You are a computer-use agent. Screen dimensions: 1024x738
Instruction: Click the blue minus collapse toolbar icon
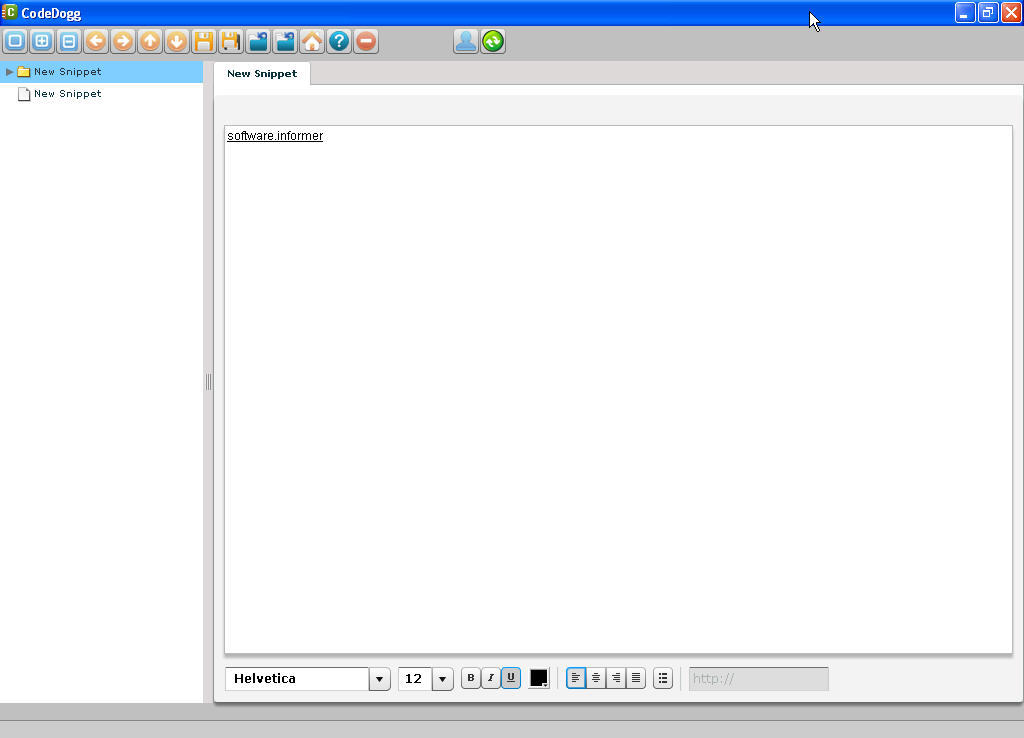(x=69, y=42)
